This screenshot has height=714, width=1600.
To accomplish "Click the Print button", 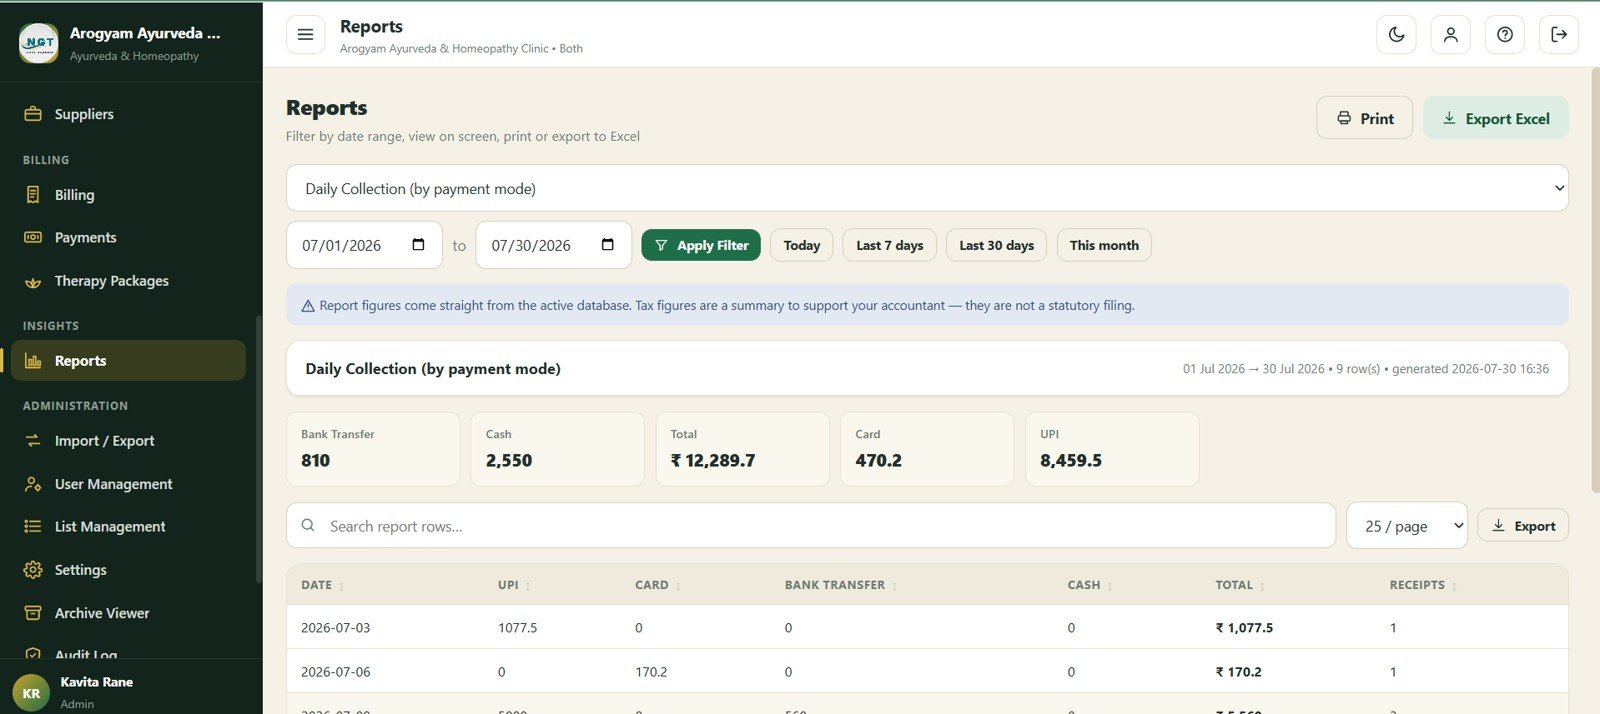I will [1364, 118].
